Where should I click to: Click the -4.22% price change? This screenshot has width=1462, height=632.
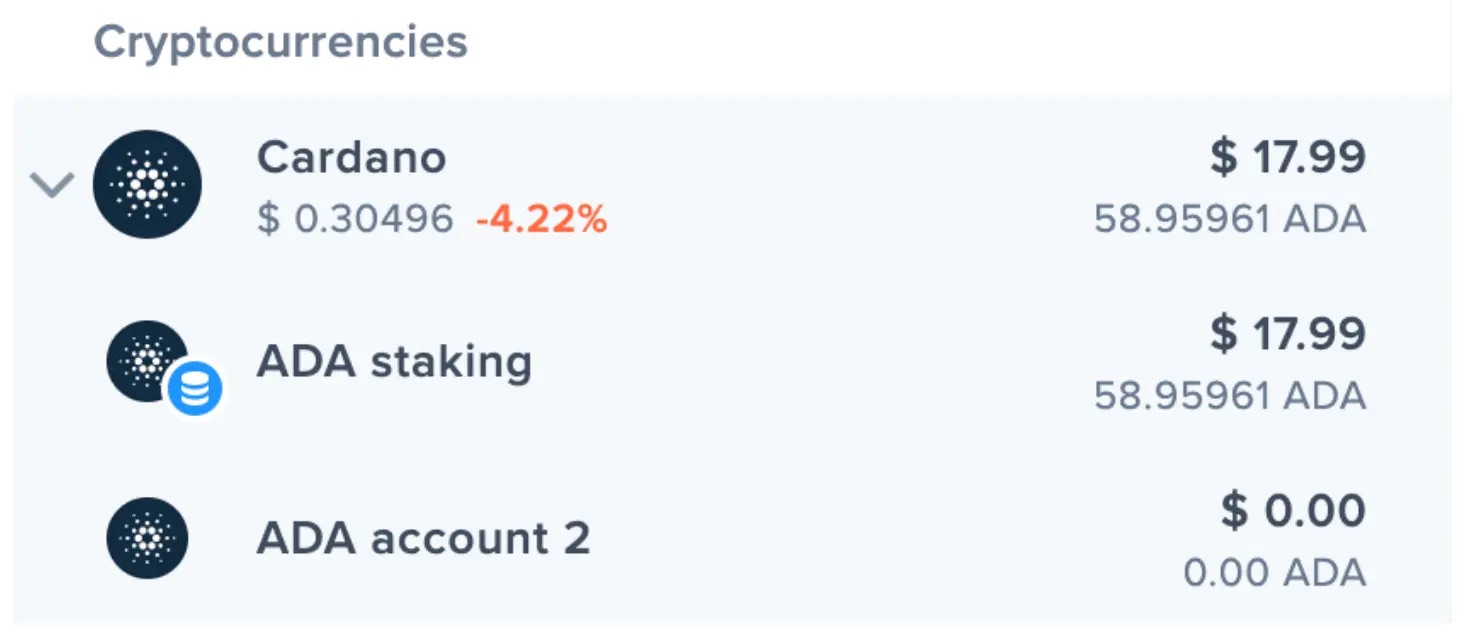pyautogui.click(x=541, y=218)
